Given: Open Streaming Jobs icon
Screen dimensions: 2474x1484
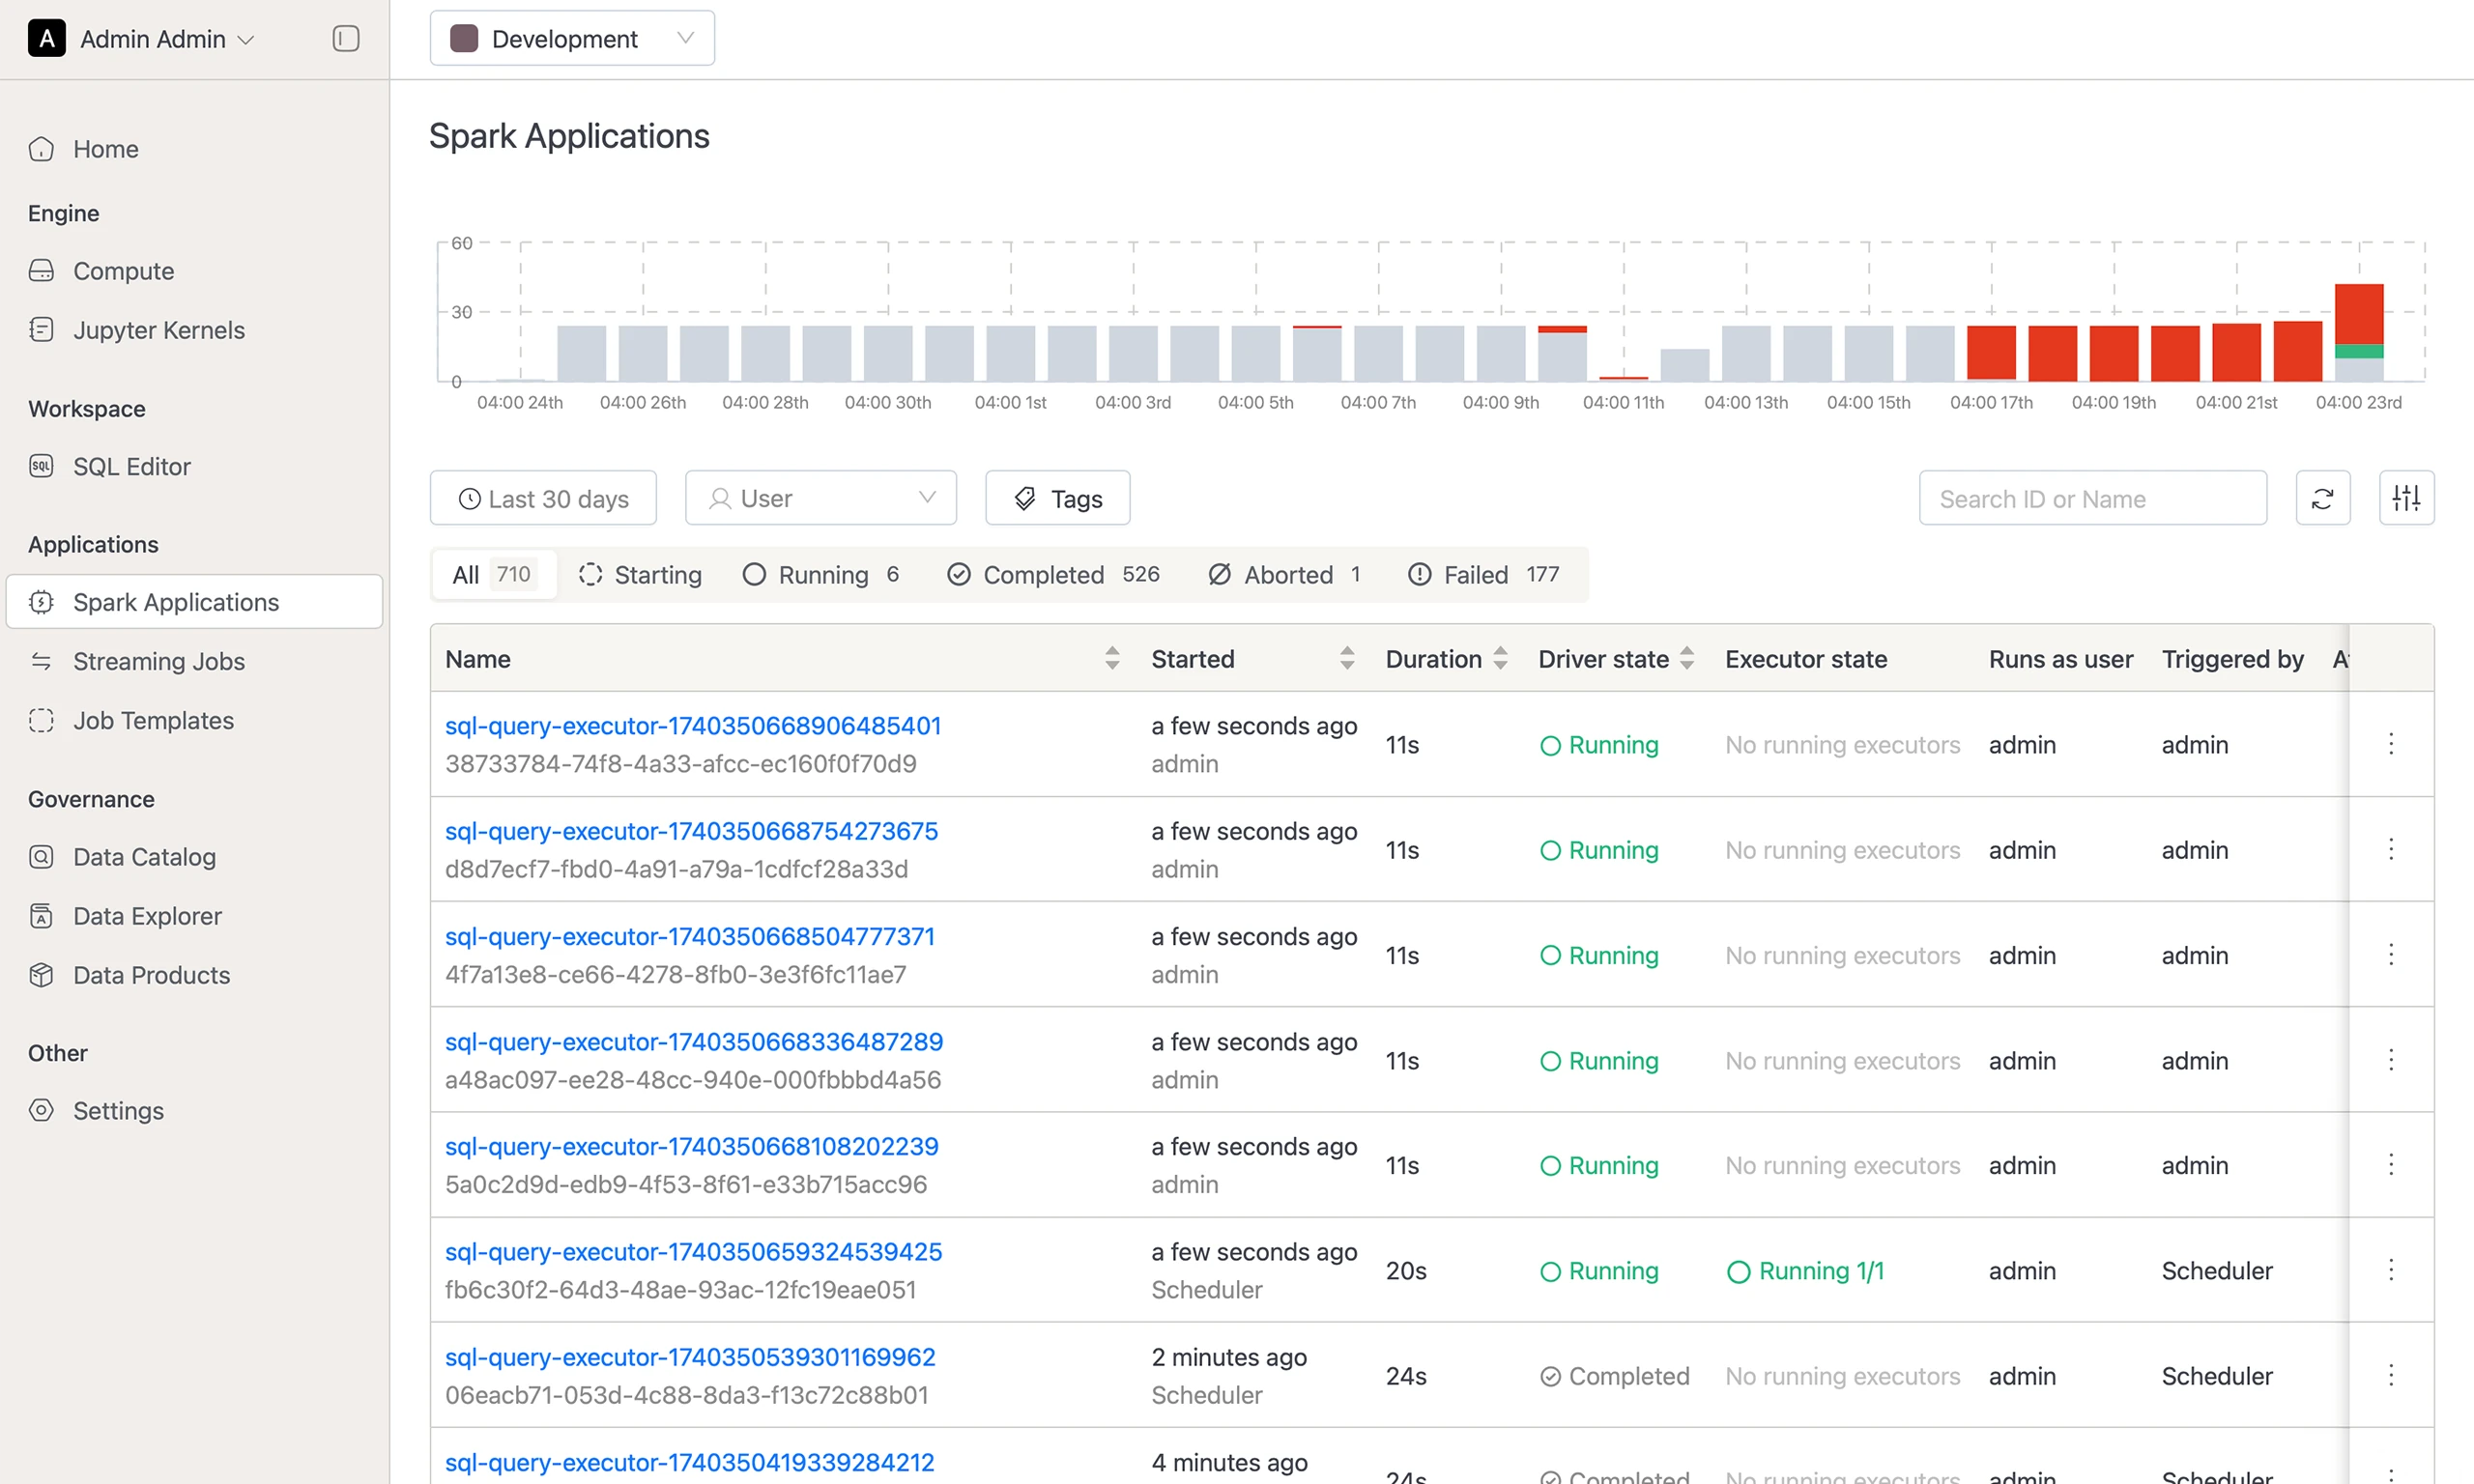Looking at the screenshot, I should 41,661.
